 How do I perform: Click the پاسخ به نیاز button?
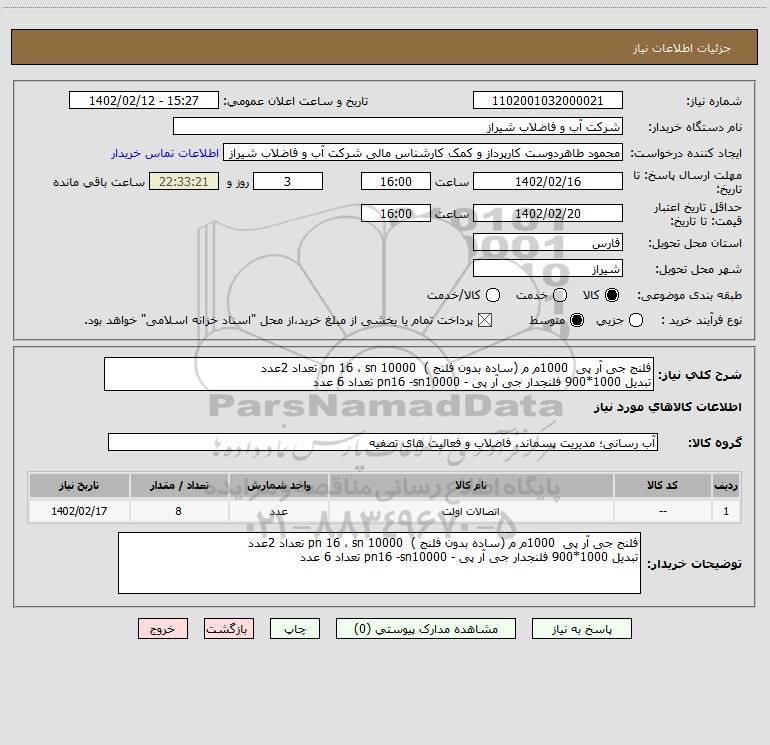[x=581, y=629]
